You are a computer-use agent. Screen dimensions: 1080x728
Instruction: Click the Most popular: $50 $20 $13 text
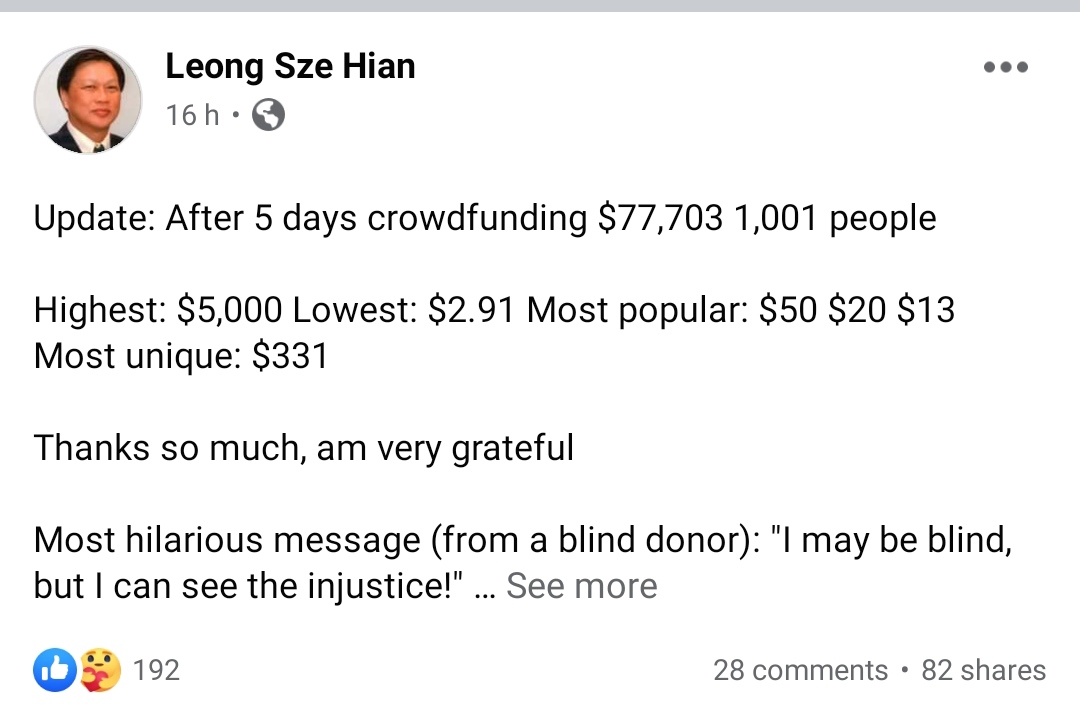pyautogui.click(x=740, y=309)
